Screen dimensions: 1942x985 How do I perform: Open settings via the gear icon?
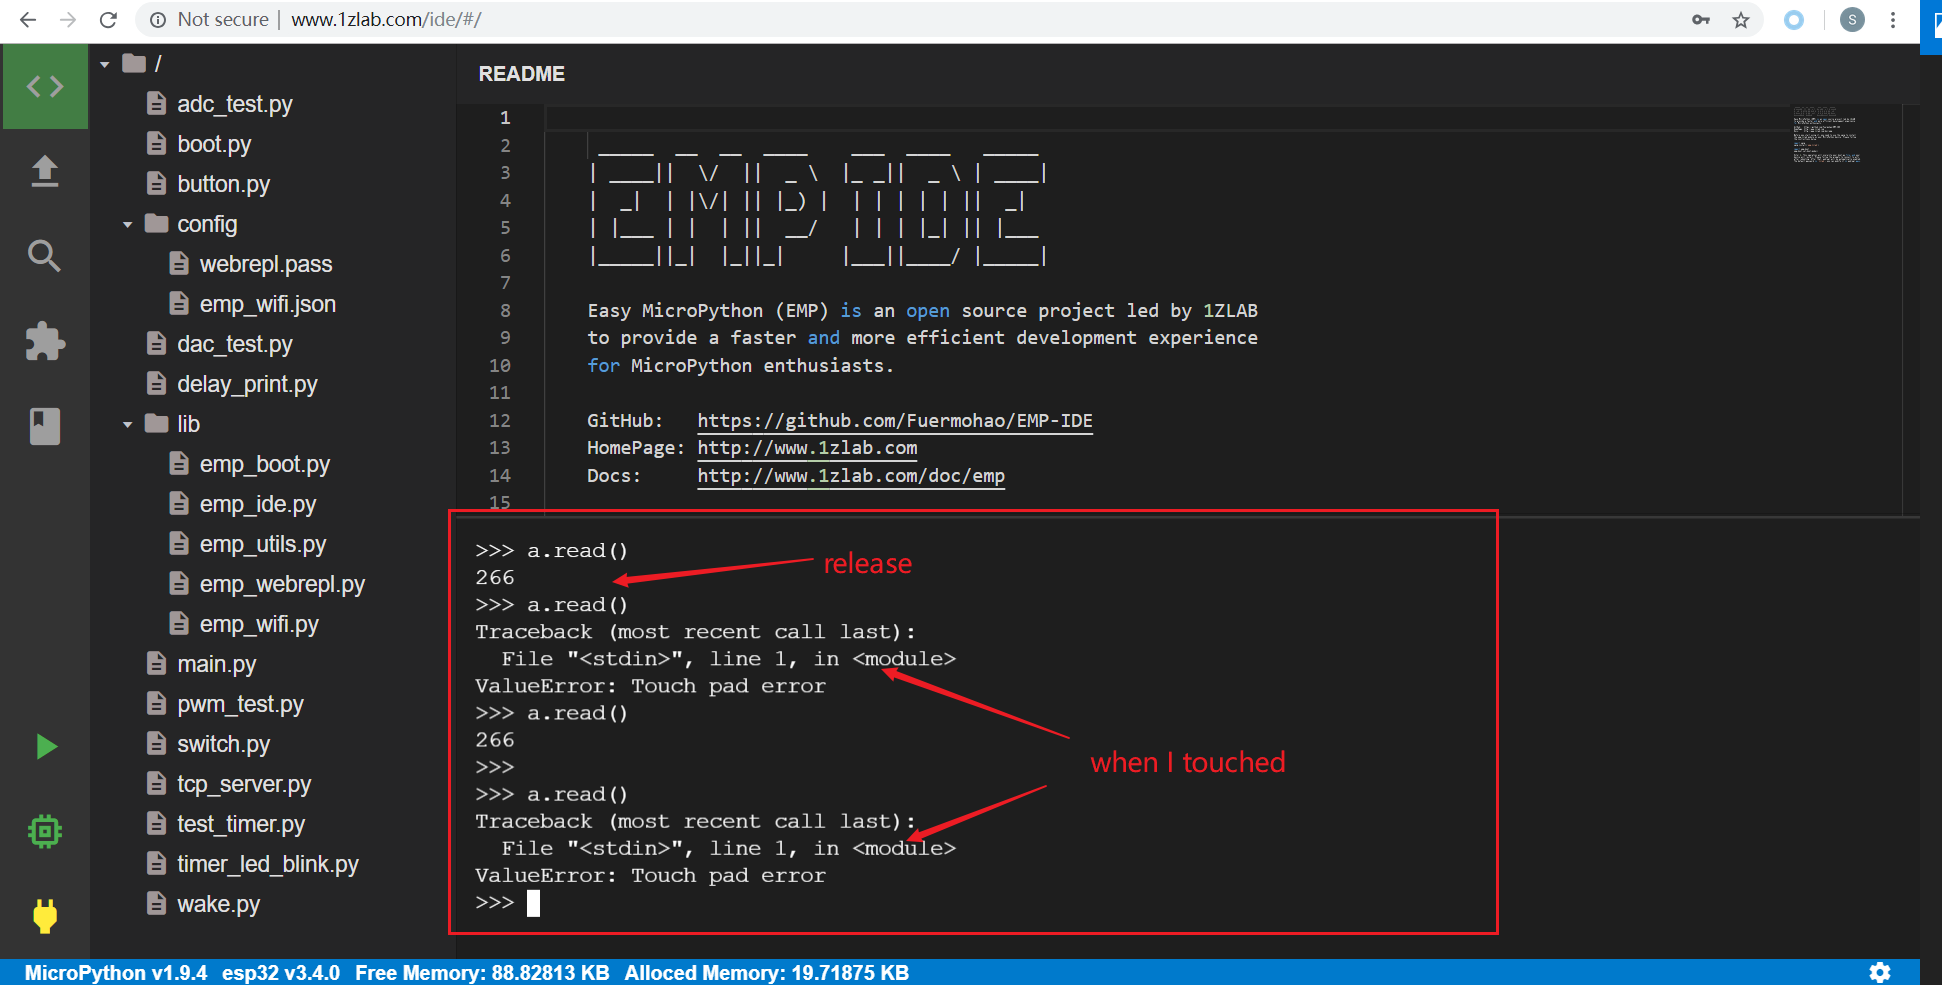tap(1881, 971)
